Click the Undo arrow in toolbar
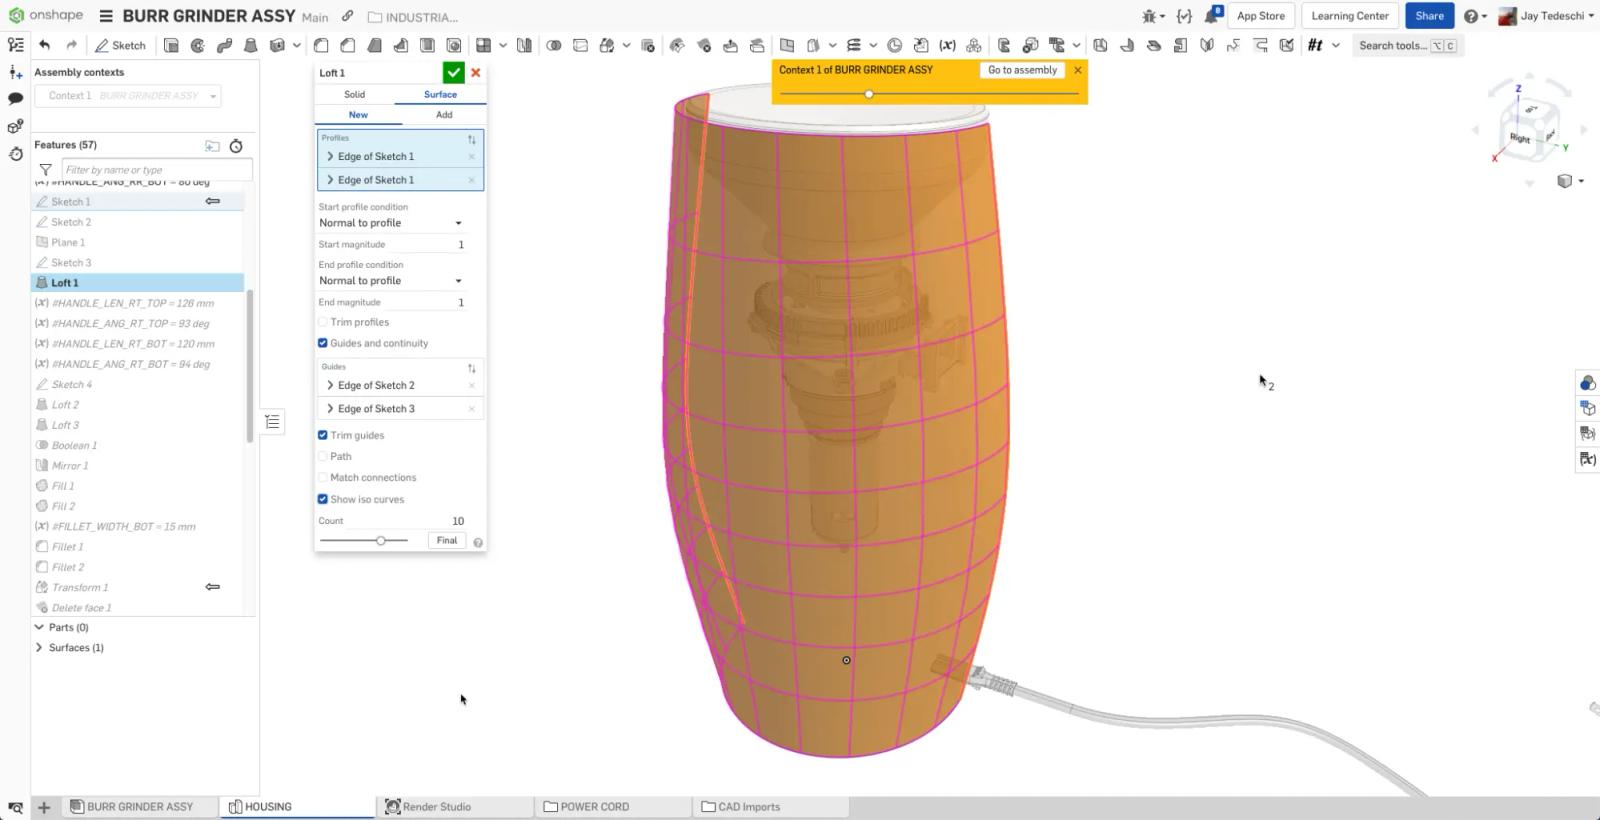This screenshot has height=820, width=1600. tap(44, 45)
